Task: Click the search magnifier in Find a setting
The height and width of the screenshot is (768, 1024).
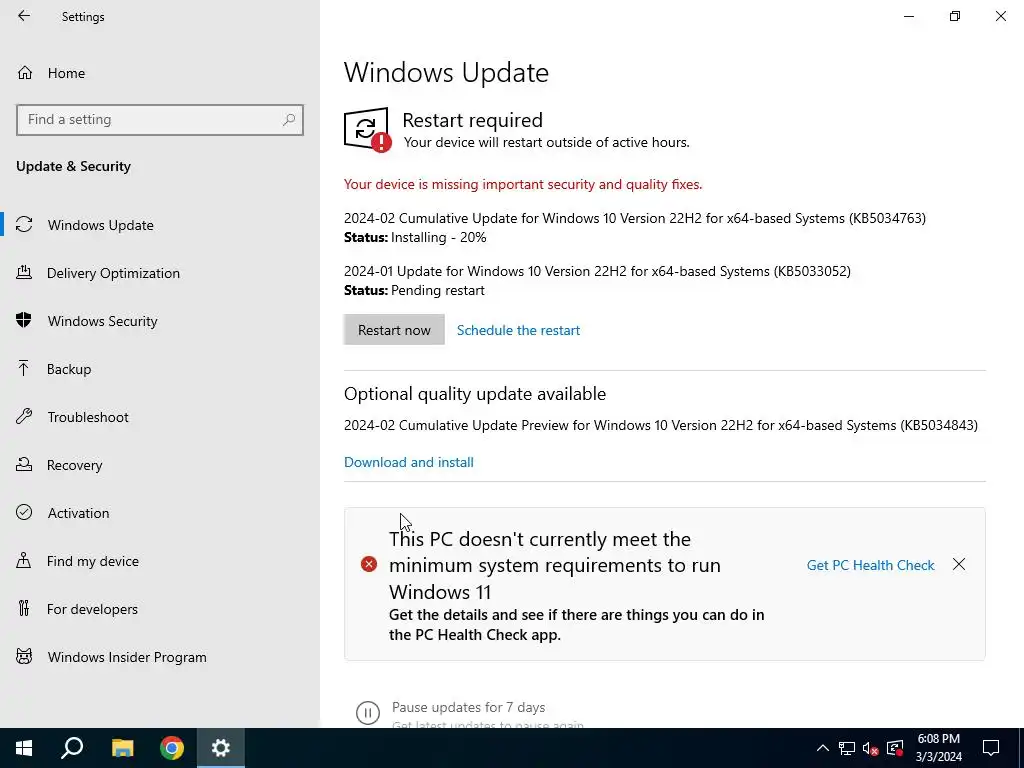Action: [x=289, y=120]
